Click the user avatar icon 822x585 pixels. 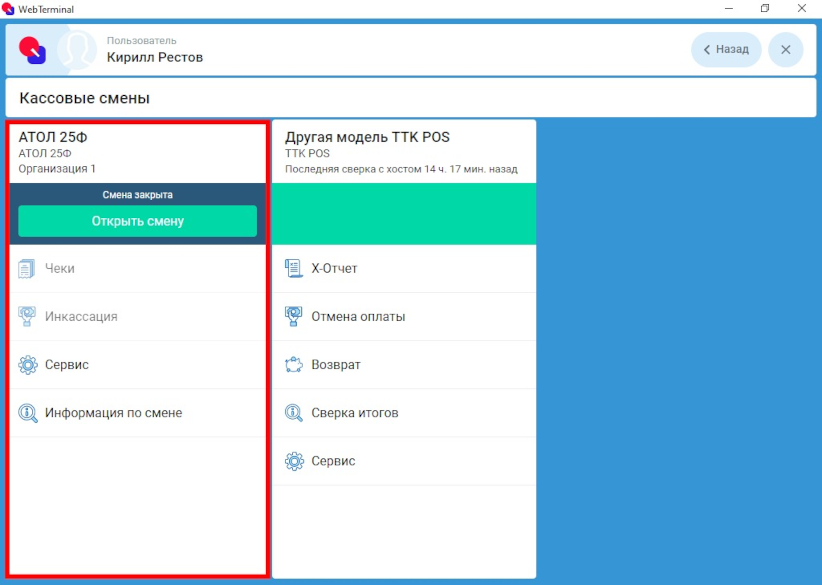[x=77, y=50]
